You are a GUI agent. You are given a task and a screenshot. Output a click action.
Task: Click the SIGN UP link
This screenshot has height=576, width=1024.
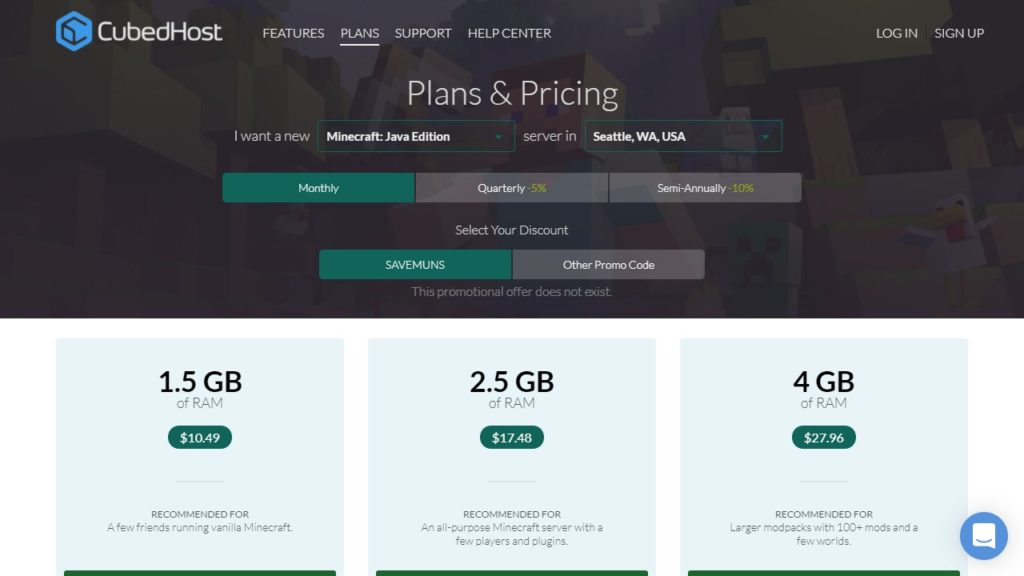959,33
